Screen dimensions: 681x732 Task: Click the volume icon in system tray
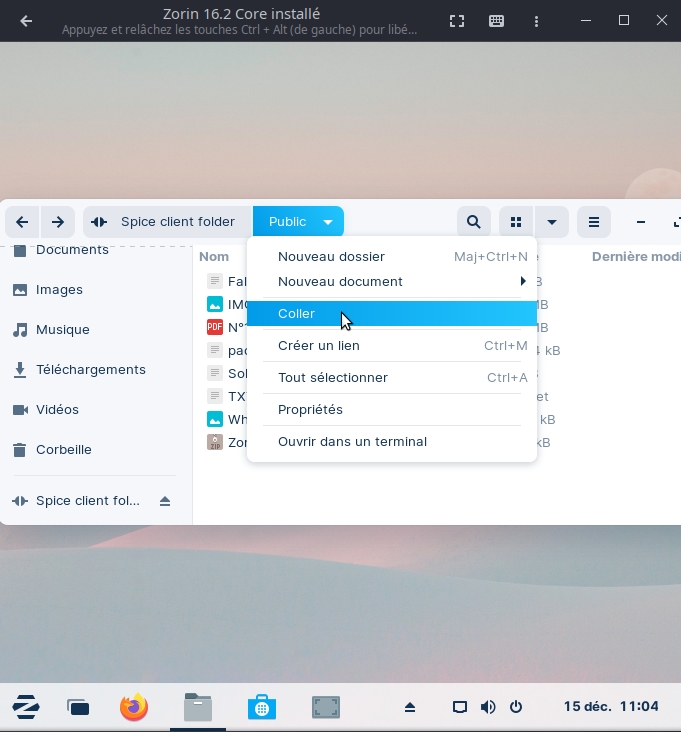488,707
